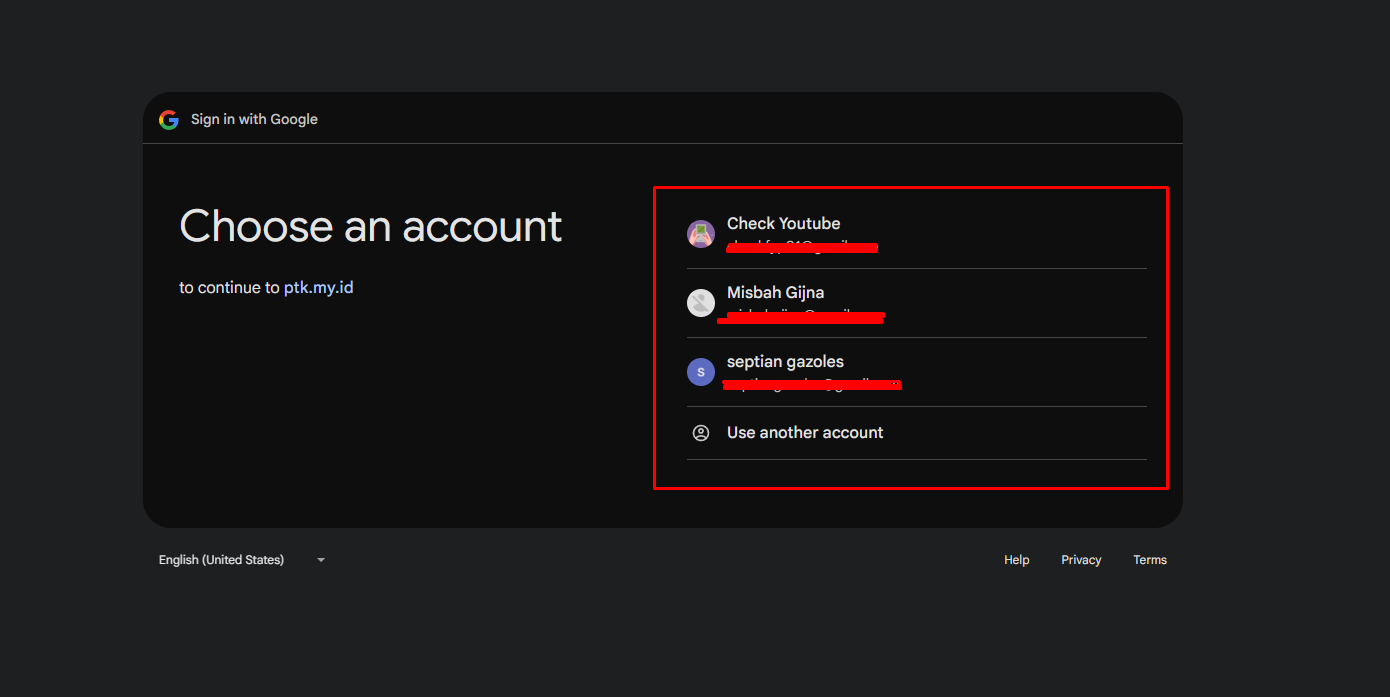Choose the Misbah Gijna account name

775,293
